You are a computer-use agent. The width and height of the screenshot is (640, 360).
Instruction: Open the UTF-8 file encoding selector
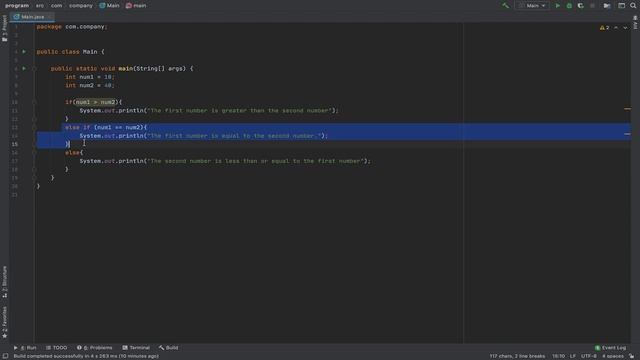pyautogui.click(x=589, y=356)
